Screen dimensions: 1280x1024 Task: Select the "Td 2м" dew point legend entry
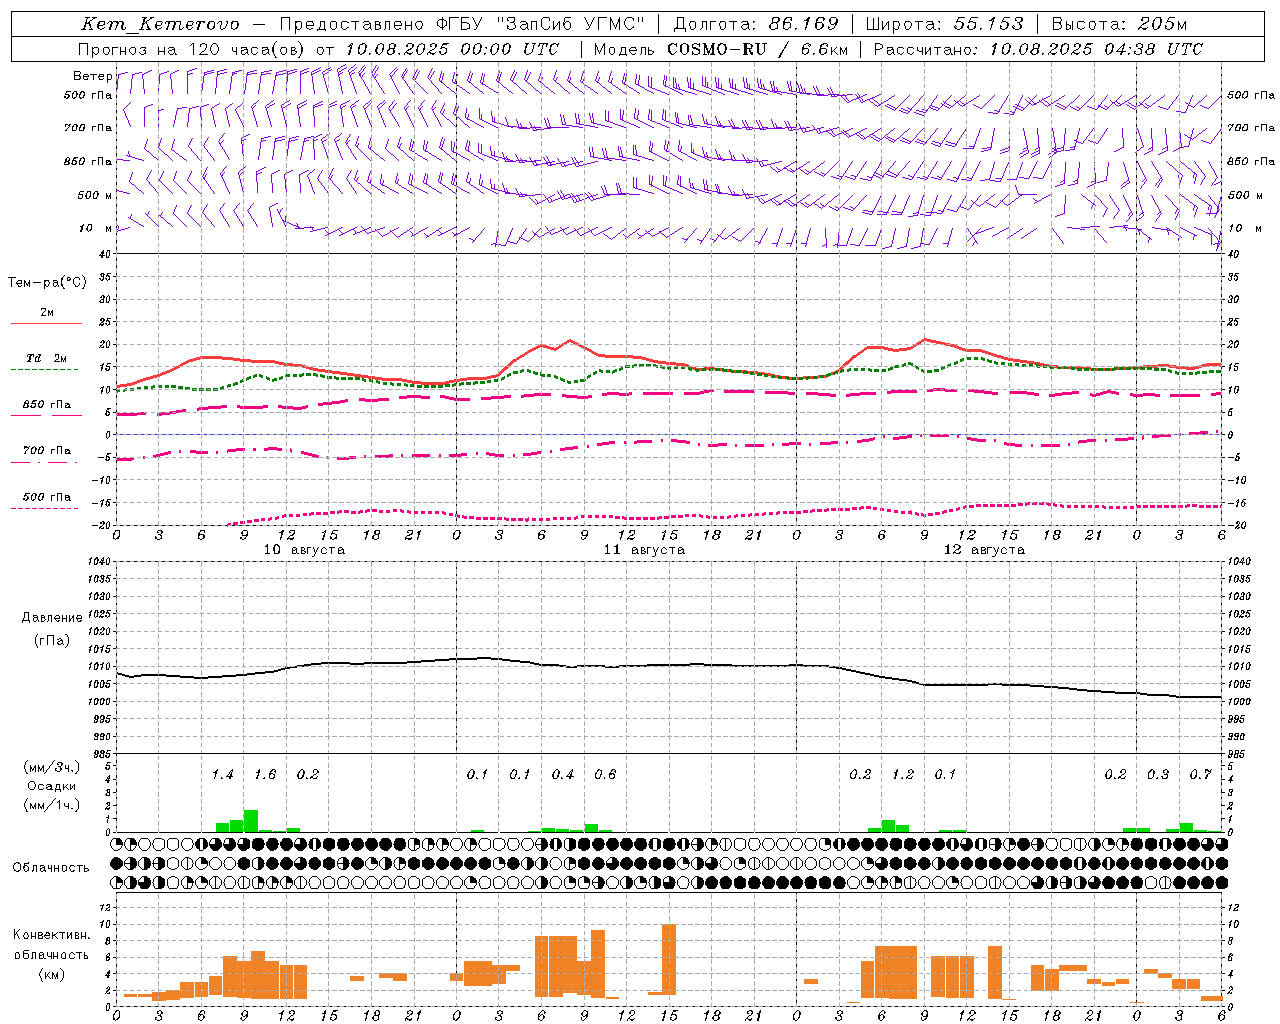[46, 358]
